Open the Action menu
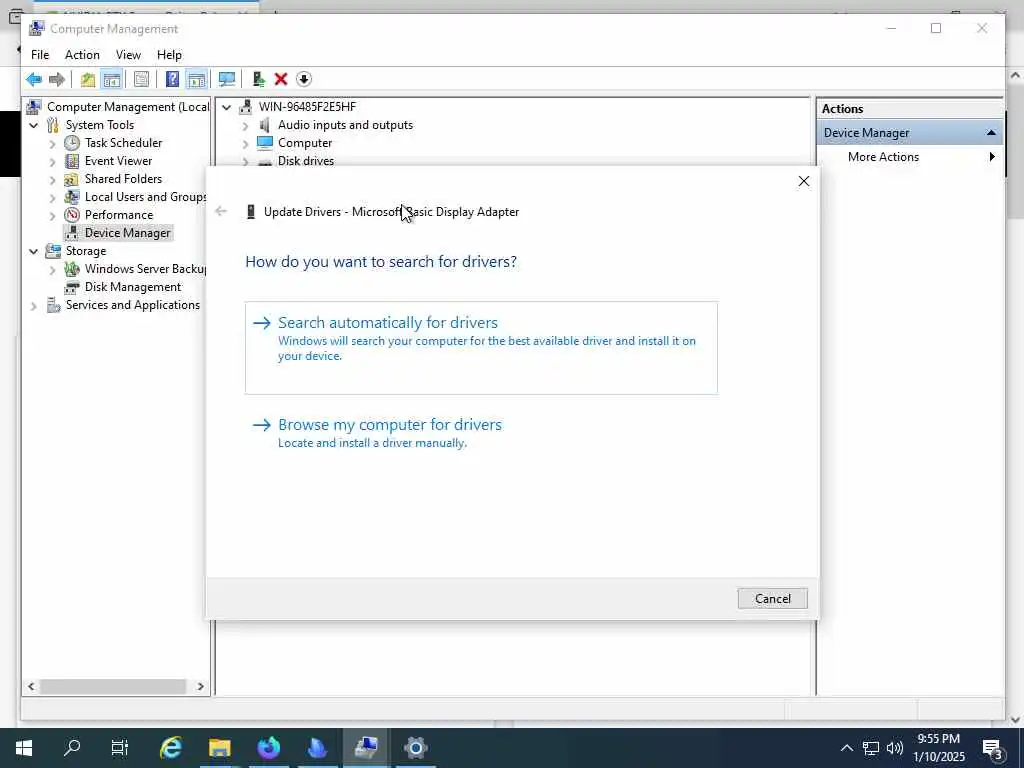Image resolution: width=1024 pixels, height=768 pixels. pyautogui.click(x=82, y=55)
